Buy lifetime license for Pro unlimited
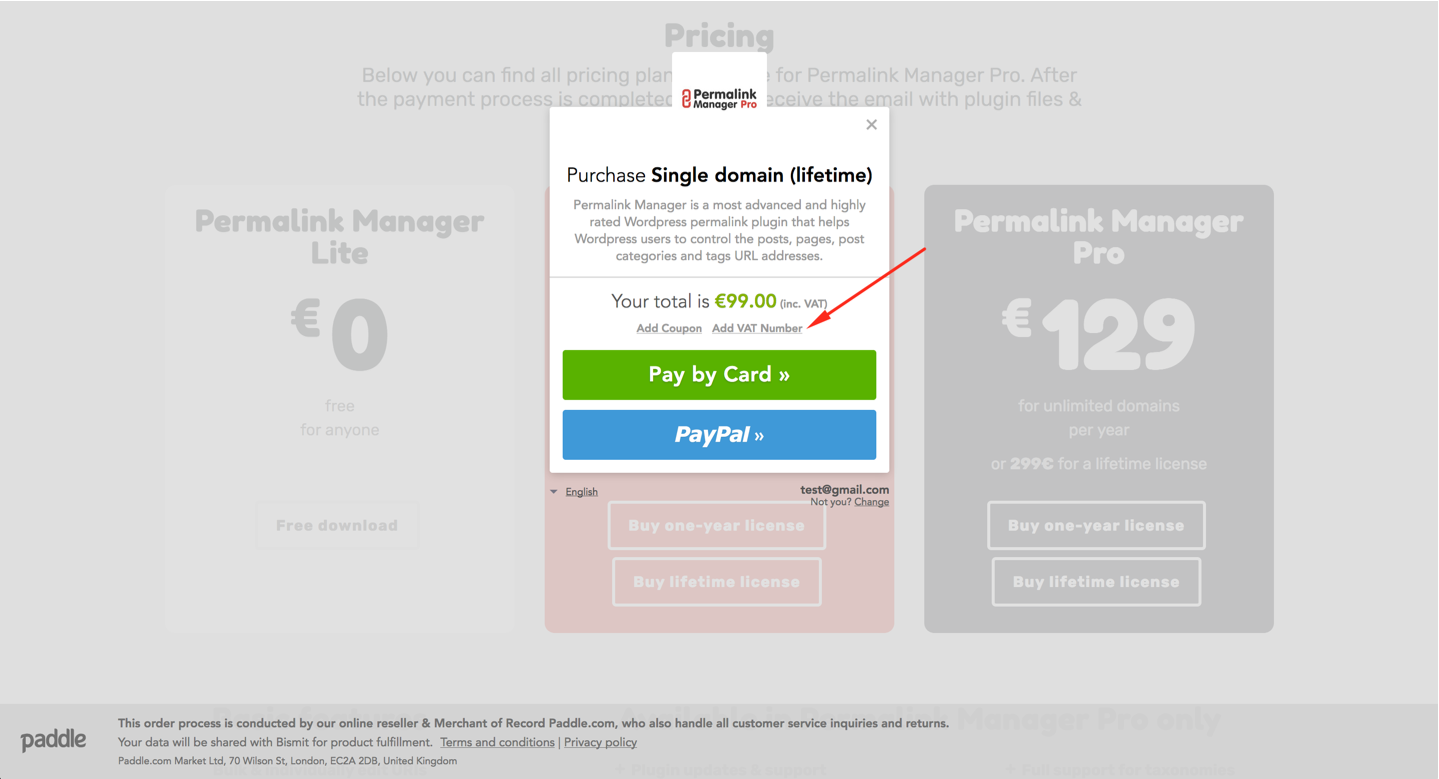Viewport: 1439px width, 779px height. coord(1096,581)
